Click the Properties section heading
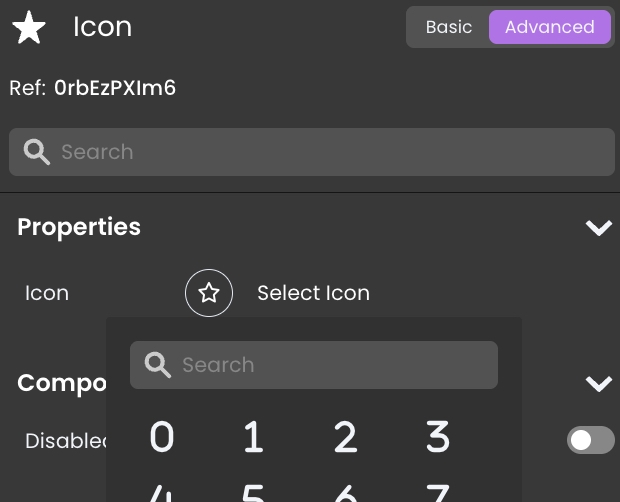Screen dimensions: 620x502 click(x=79, y=227)
